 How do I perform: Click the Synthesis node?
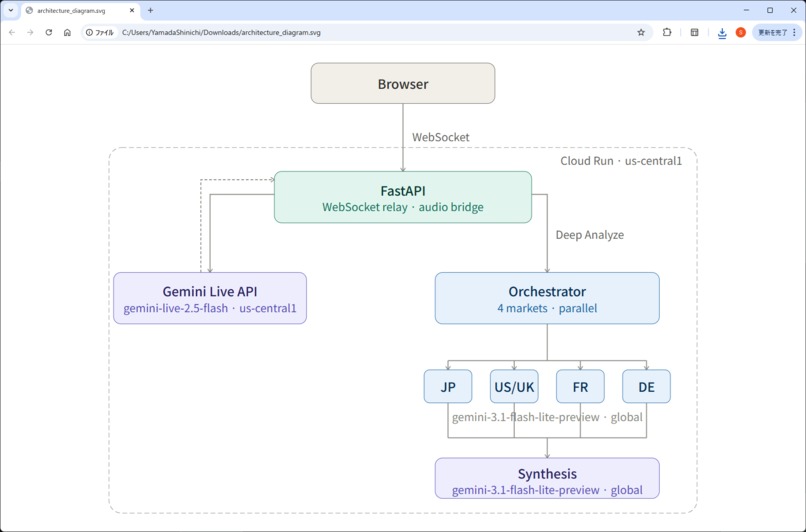(x=547, y=478)
